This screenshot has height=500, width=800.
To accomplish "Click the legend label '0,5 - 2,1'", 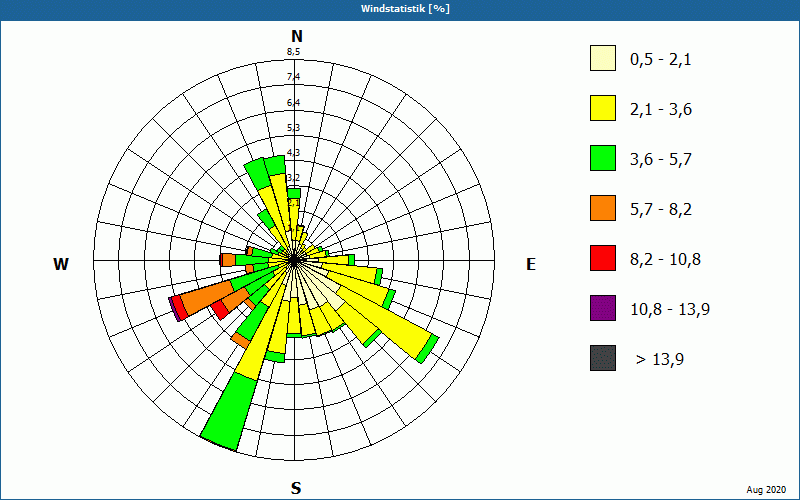I will pyautogui.click(x=661, y=60).
